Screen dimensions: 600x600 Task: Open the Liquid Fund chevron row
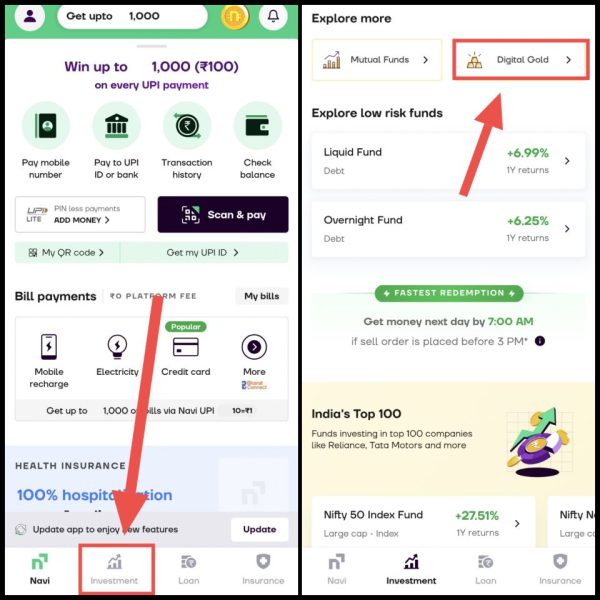tap(448, 161)
